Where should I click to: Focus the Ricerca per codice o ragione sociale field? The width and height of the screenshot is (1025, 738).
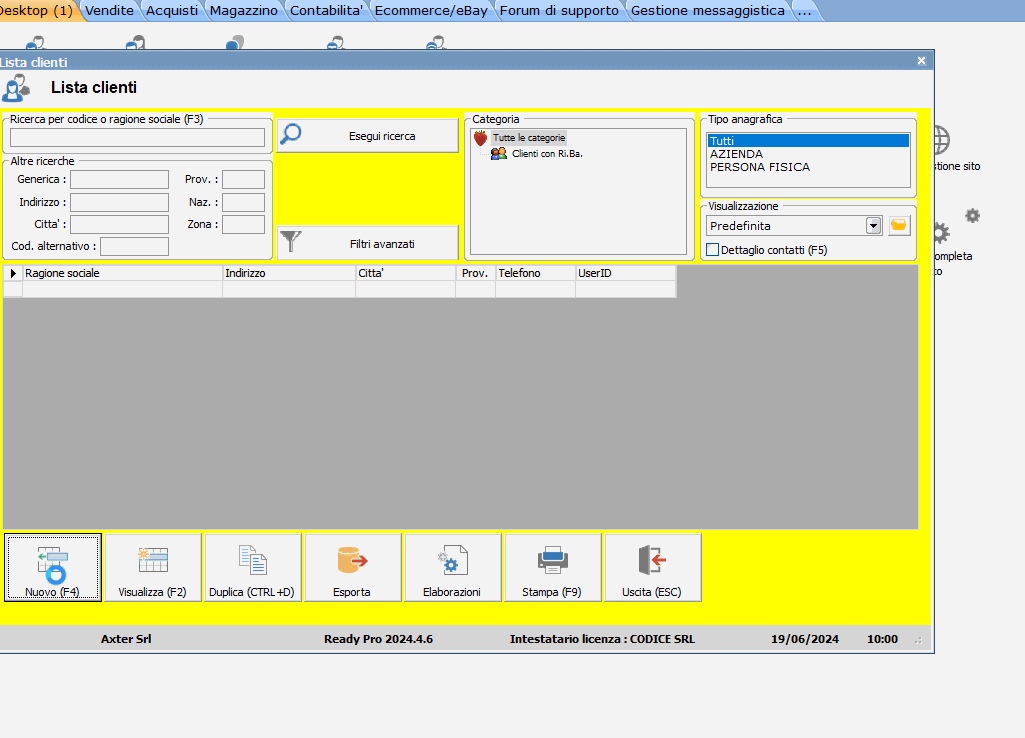(137, 137)
